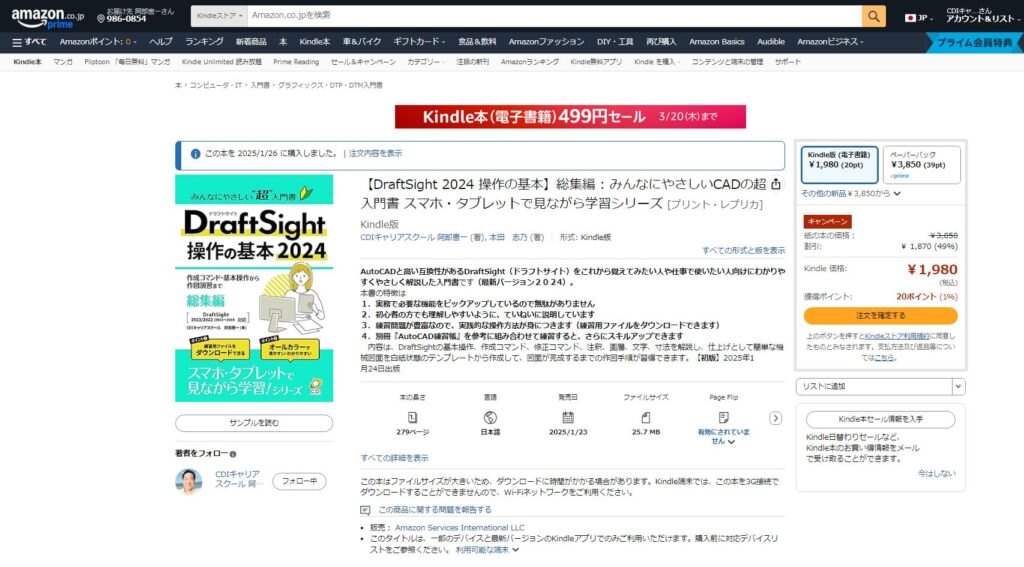Click the 注文を確定する button
Image resolution: width=1024 pixels, height=567 pixels.
click(880, 316)
